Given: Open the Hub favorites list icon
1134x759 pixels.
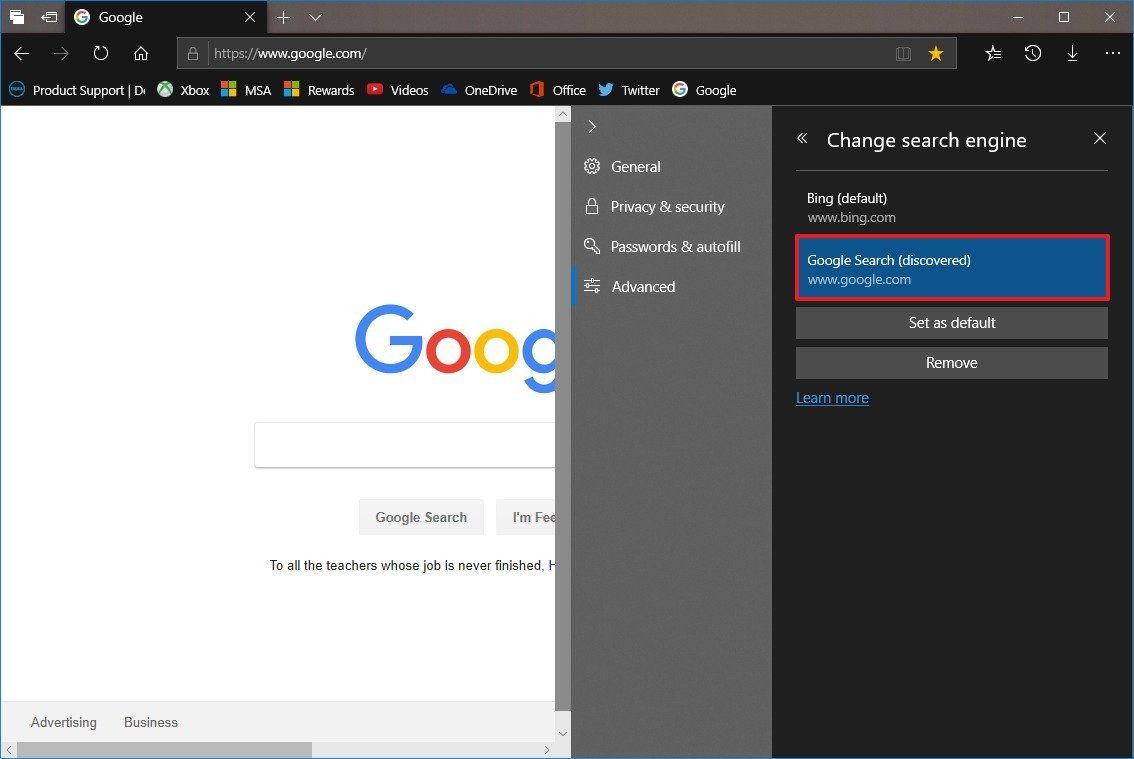Looking at the screenshot, I should click(992, 53).
